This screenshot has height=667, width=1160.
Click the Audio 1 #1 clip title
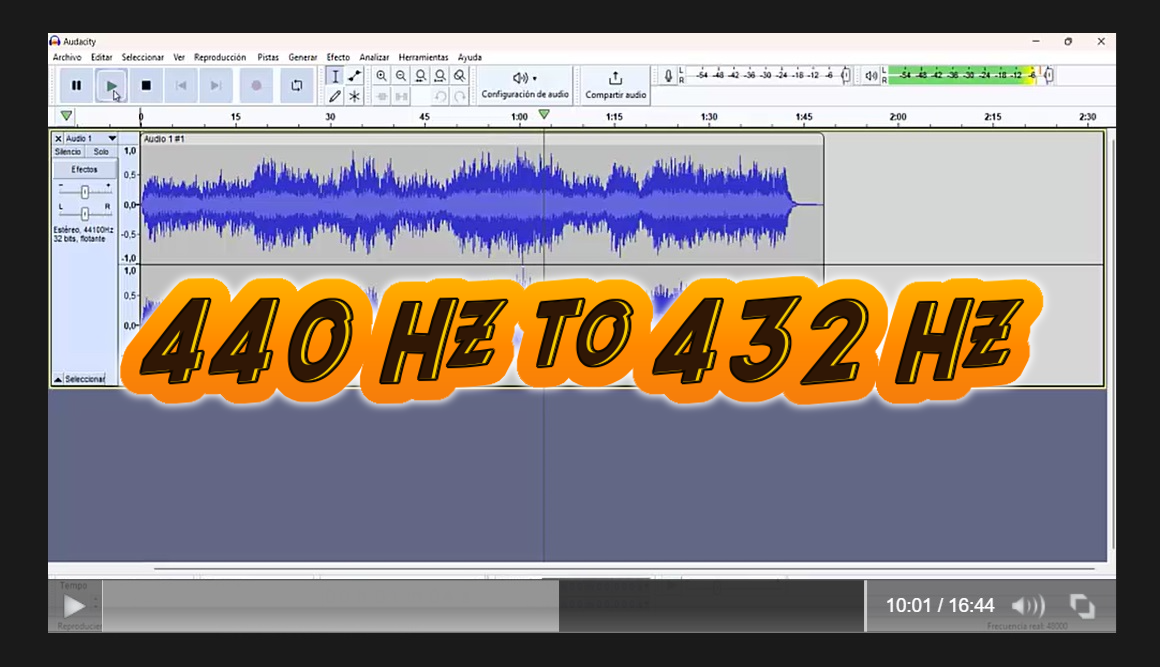[x=164, y=139]
